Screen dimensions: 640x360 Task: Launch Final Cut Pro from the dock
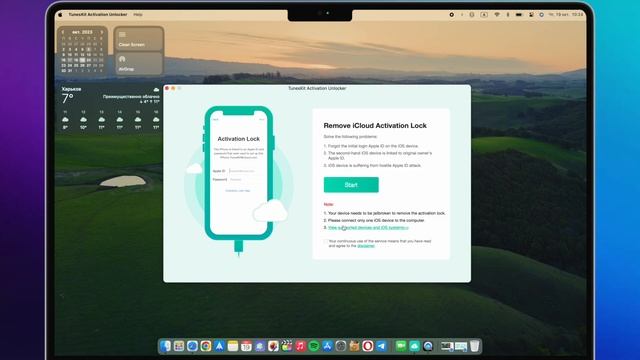287,346
